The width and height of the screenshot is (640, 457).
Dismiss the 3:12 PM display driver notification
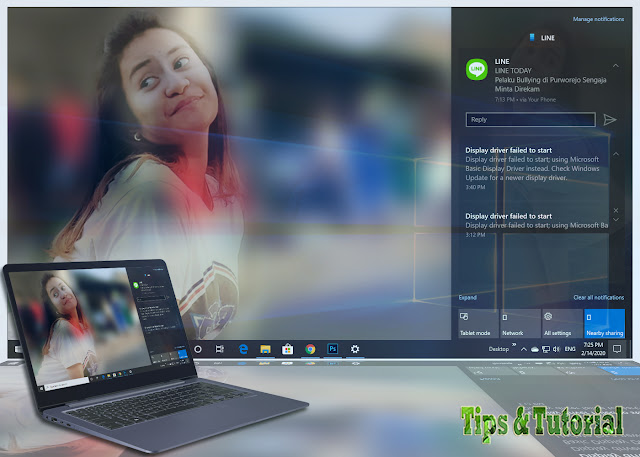click(x=616, y=210)
